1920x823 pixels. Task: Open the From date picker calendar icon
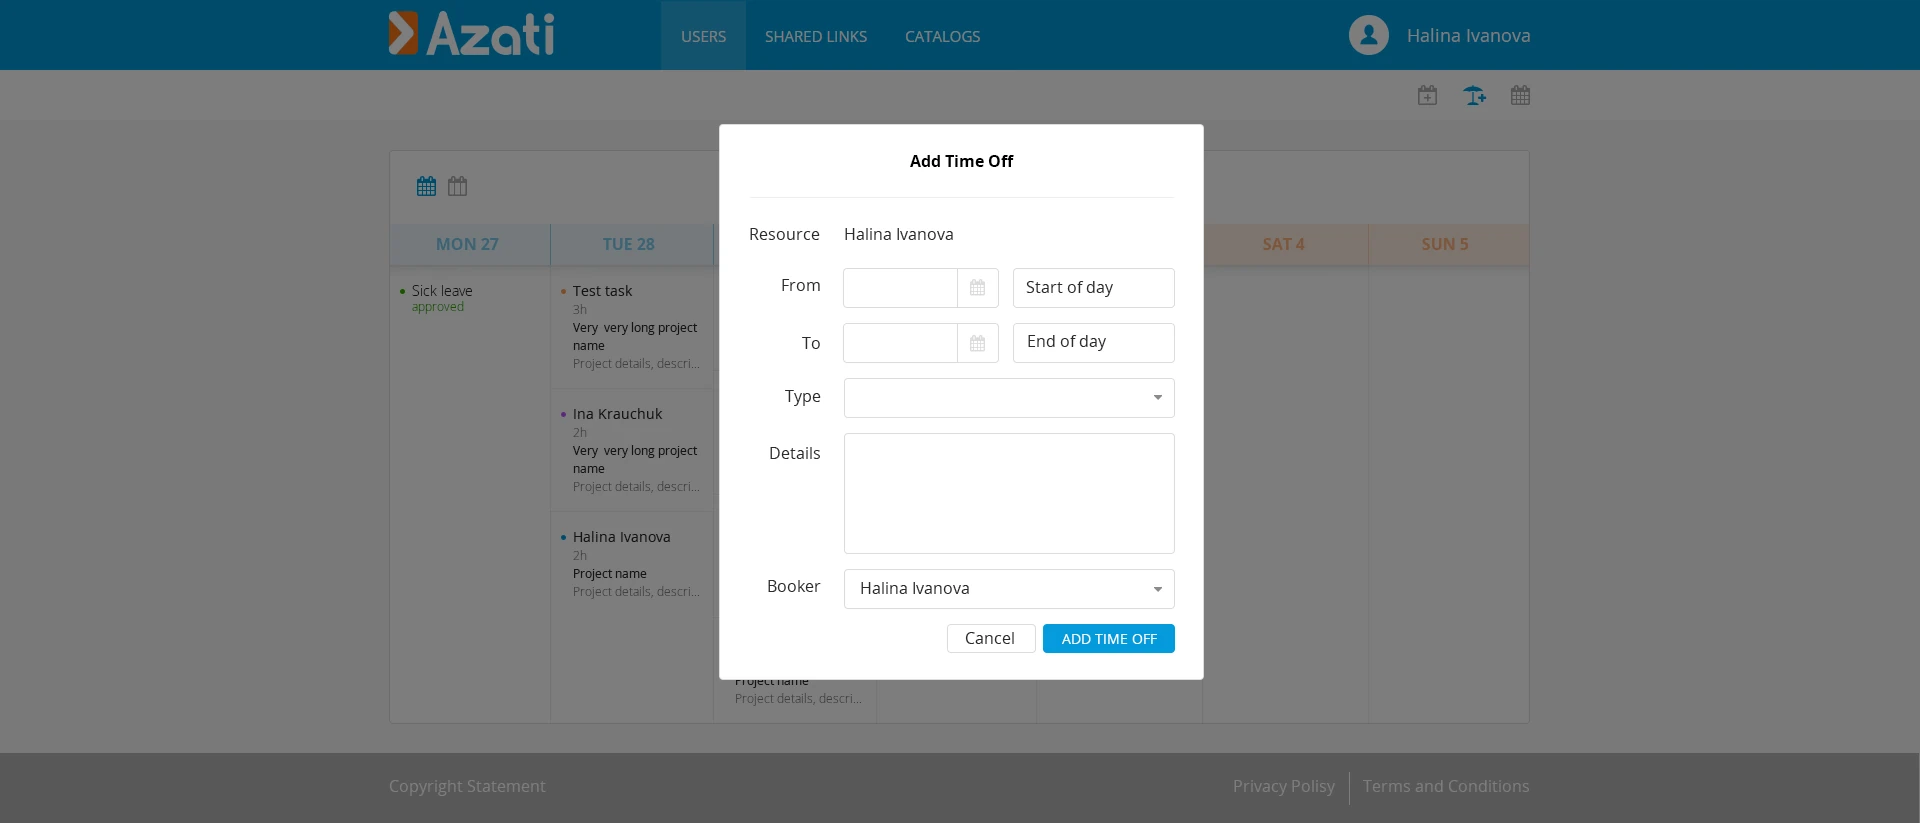[x=978, y=288]
